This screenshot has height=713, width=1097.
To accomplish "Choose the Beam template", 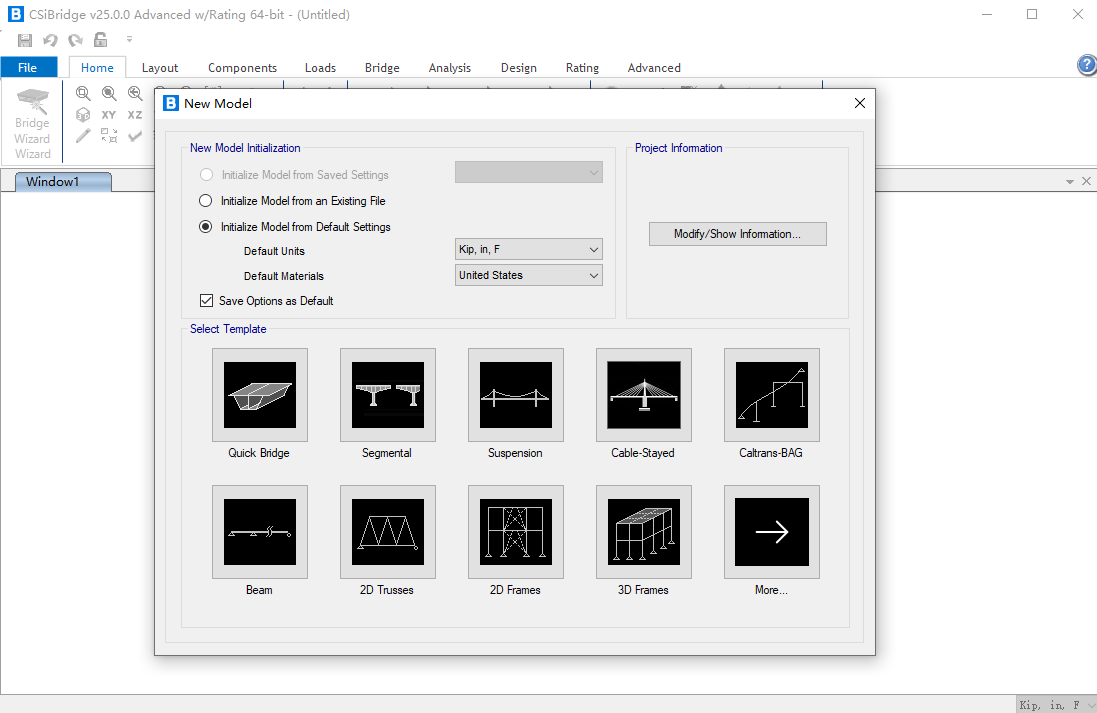I will (x=260, y=532).
